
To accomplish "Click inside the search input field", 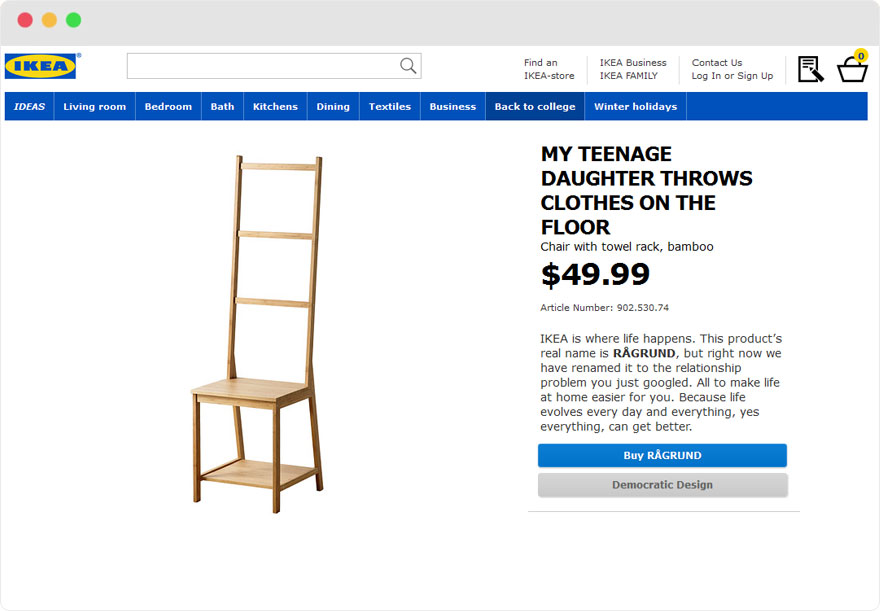I will (262, 66).
